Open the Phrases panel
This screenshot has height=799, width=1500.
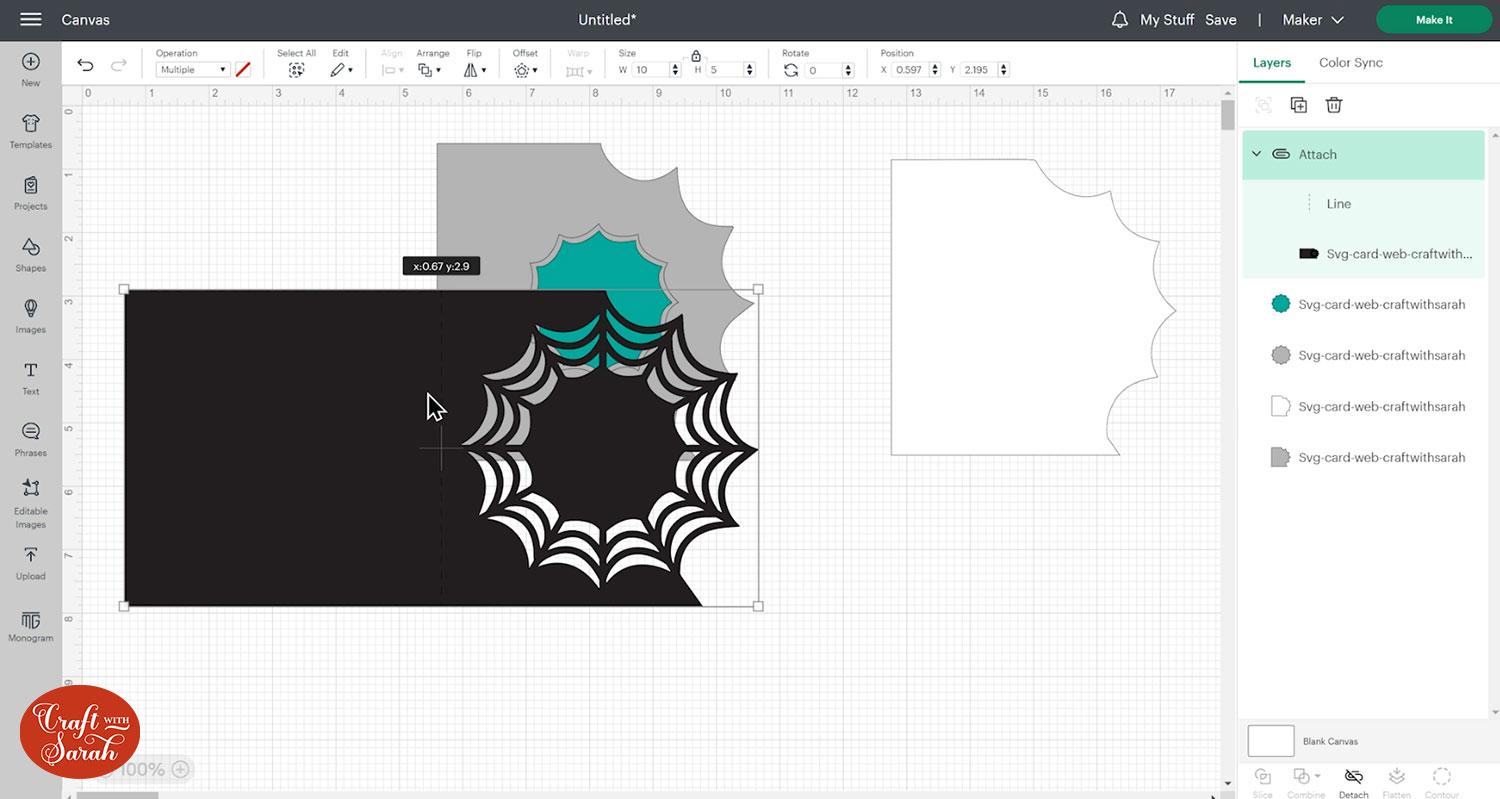coord(31,439)
